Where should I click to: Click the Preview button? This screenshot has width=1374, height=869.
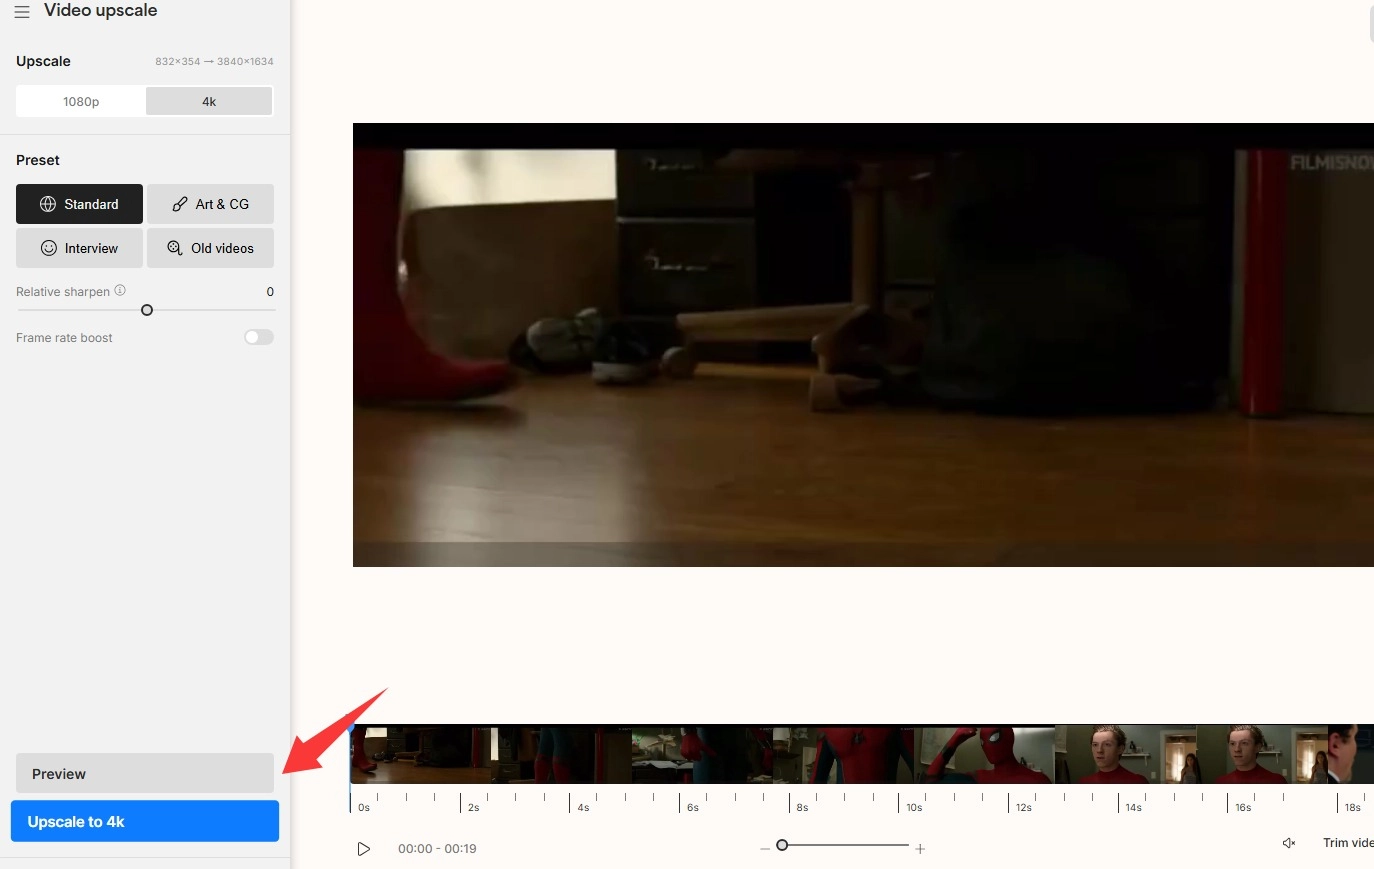[x=145, y=774]
